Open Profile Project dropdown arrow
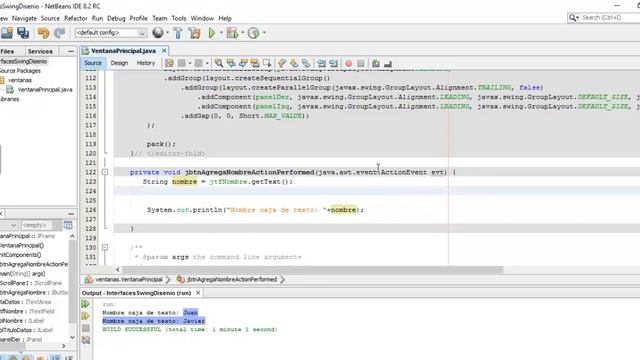Screen dimensions: 640x360 (x=264, y=33)
